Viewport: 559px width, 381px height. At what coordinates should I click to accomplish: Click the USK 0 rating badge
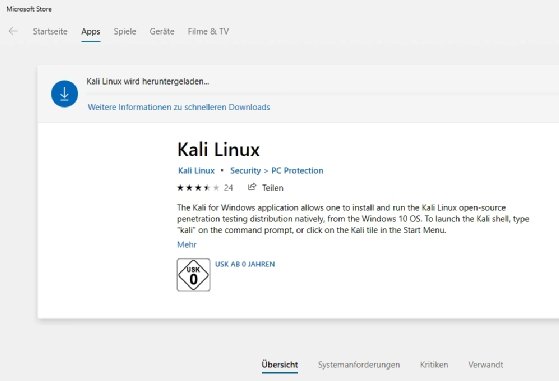coord(194,275)
